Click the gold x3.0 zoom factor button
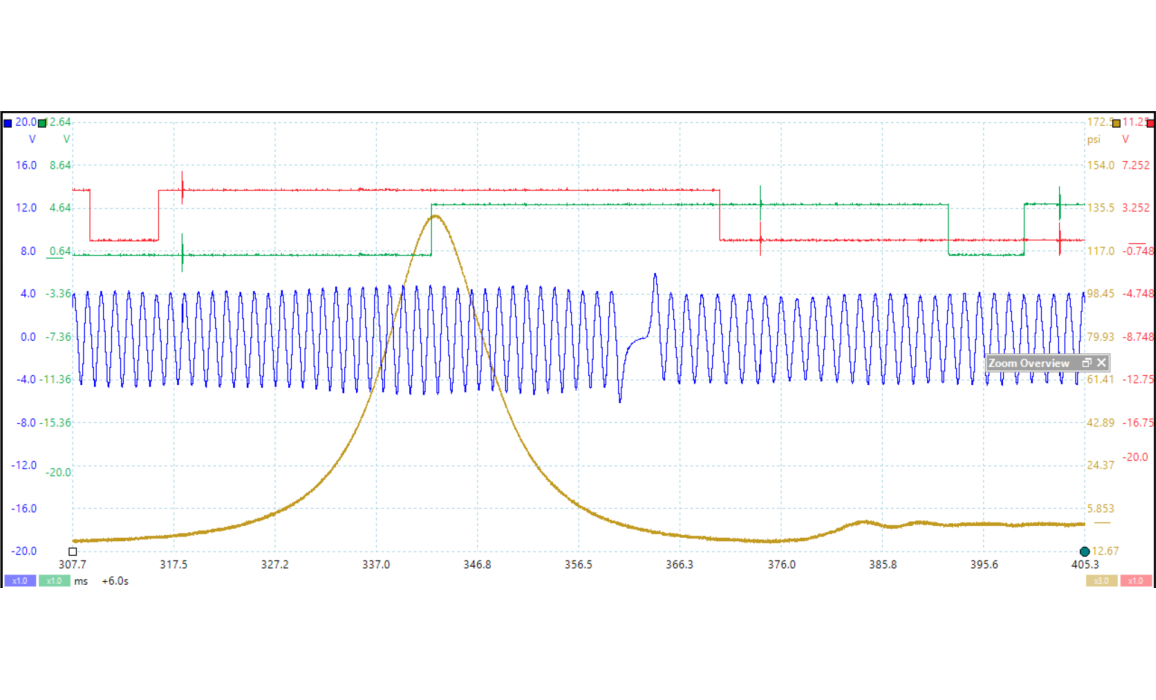The image size is (1156, 700). [1100, 581]
